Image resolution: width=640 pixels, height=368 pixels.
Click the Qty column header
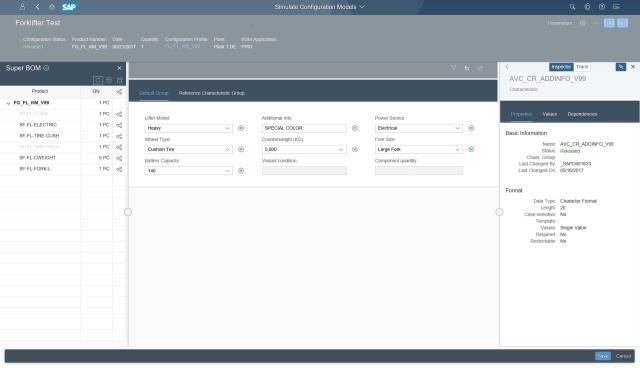[x=96, y=91]
